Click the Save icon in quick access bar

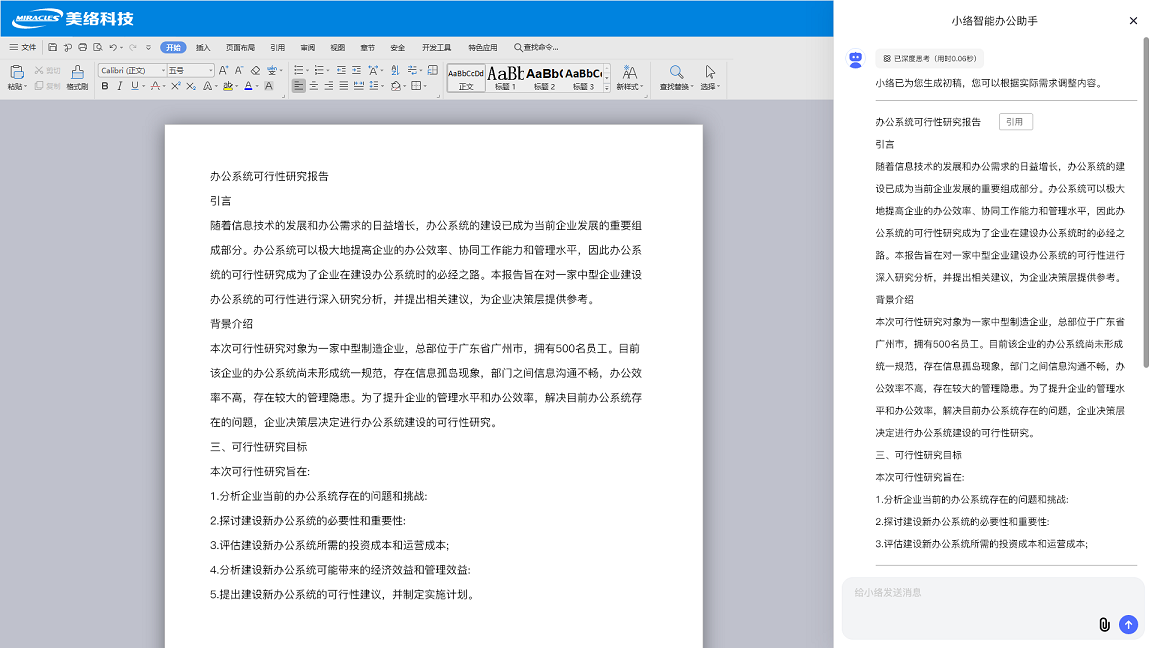click(x=53, y=47)
